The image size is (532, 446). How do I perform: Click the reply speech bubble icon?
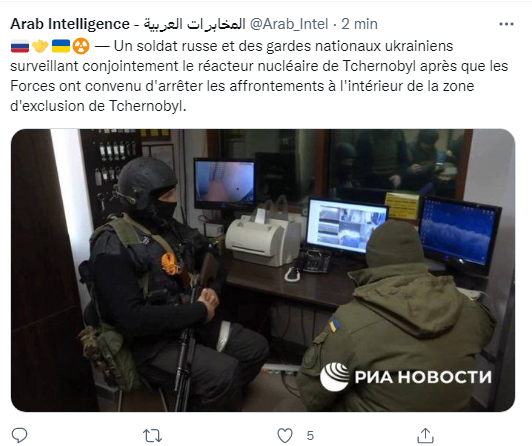coord(19,434)
